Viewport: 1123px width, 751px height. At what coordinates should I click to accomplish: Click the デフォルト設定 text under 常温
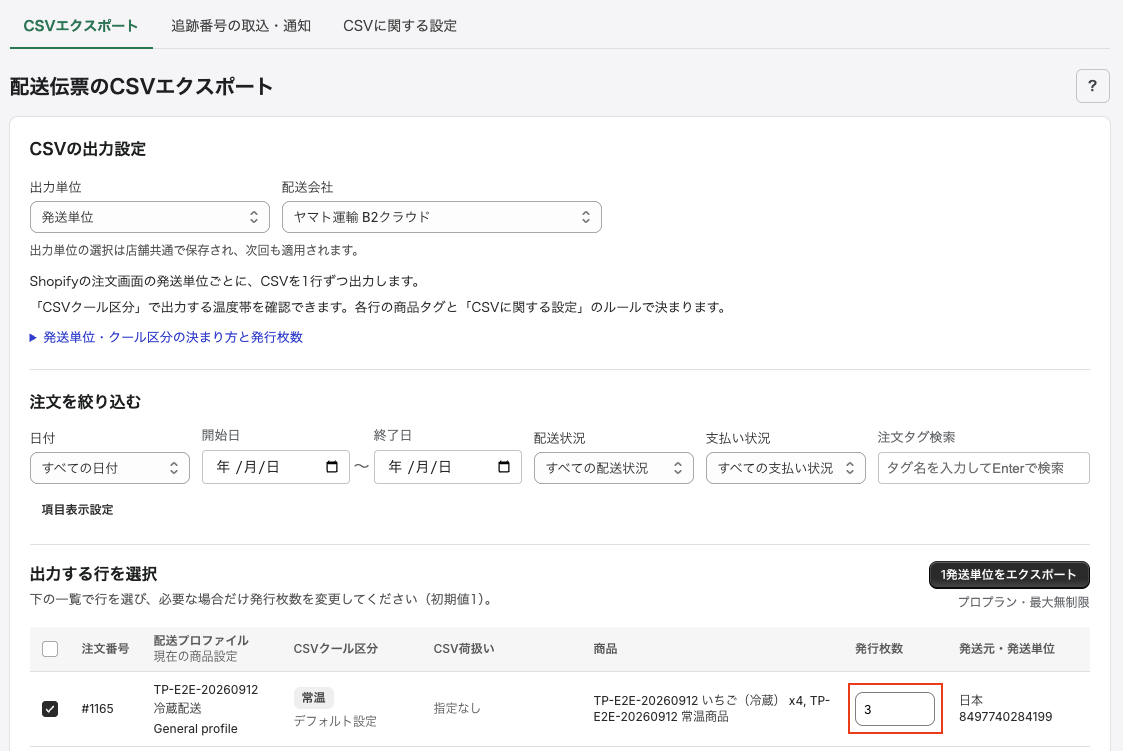click(335, 721)
